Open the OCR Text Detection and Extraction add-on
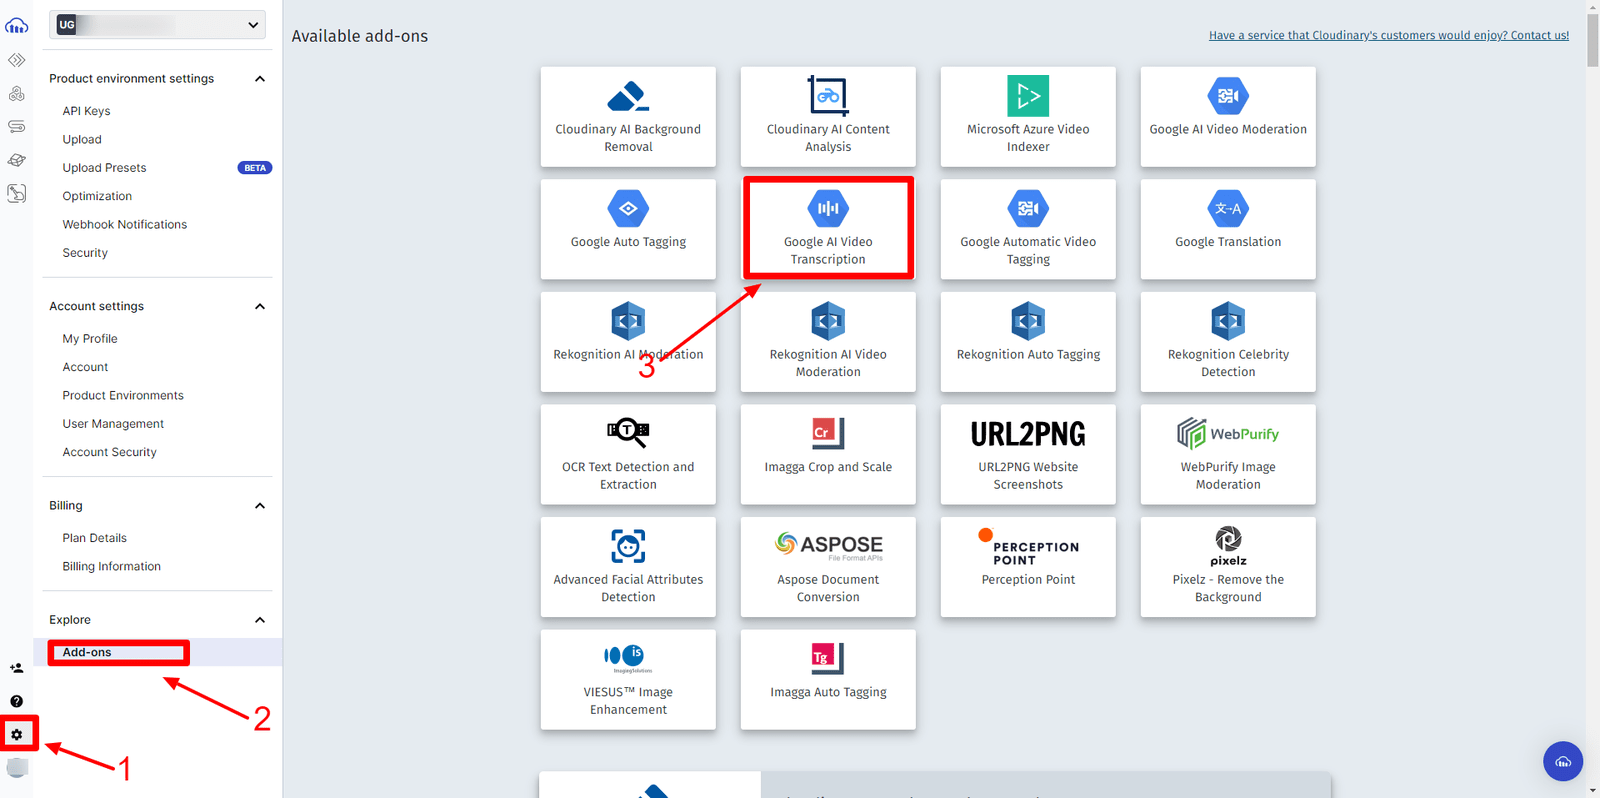1600x798 pixels. pos(628,454)
